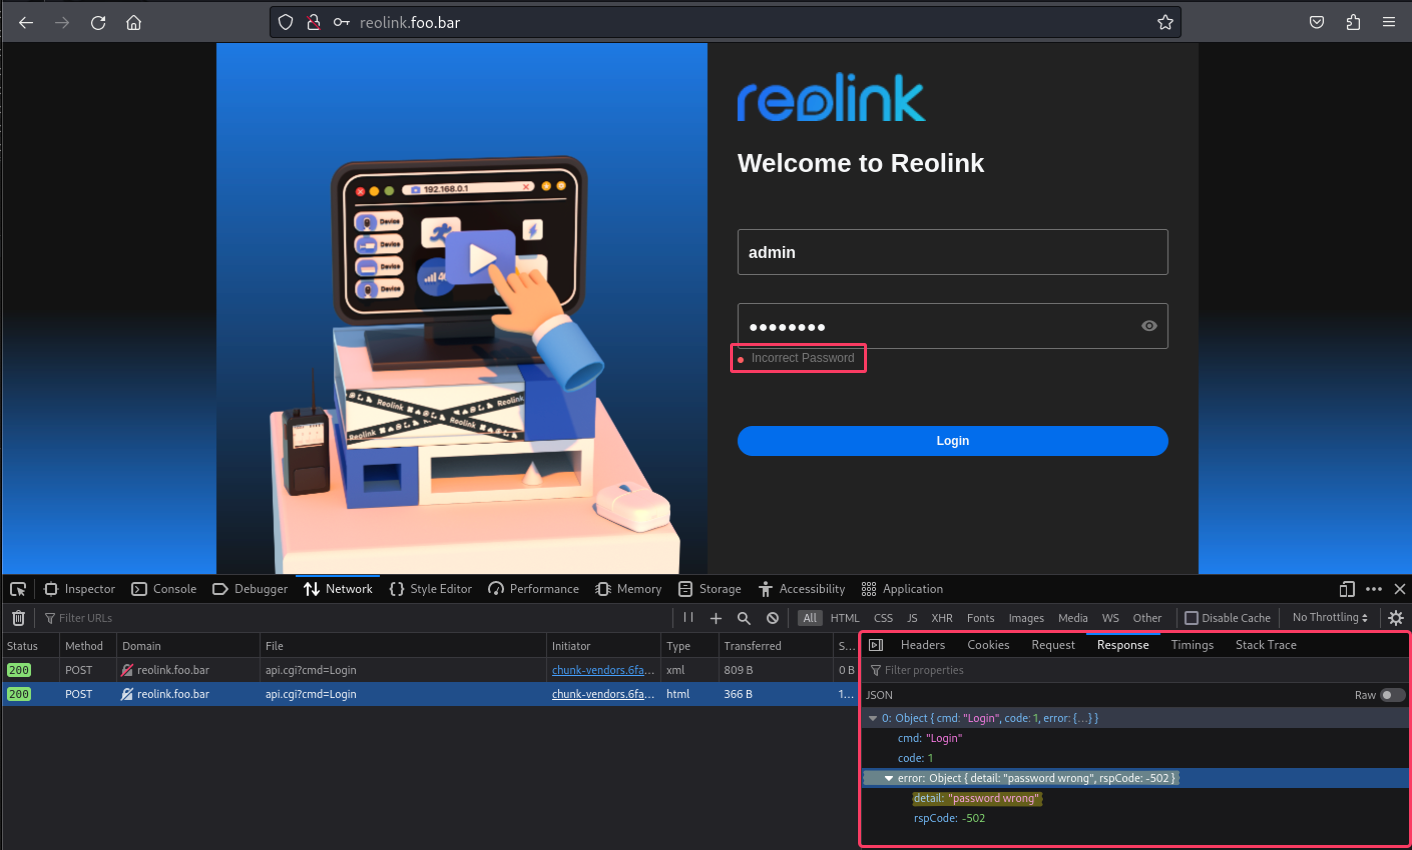Clear the network request log
Image resolution: width=1412 pixels, height=850 pixels.
(18, 618)
